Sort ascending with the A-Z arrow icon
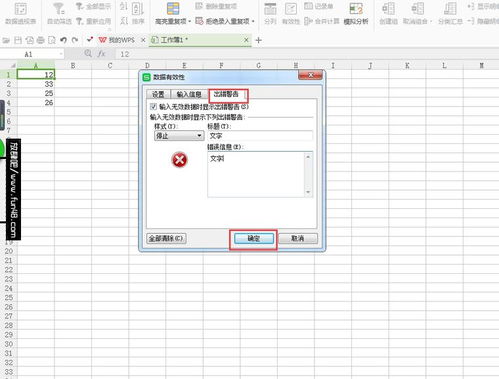The height and width of the screenshot is (379, 499). (124, 6)
